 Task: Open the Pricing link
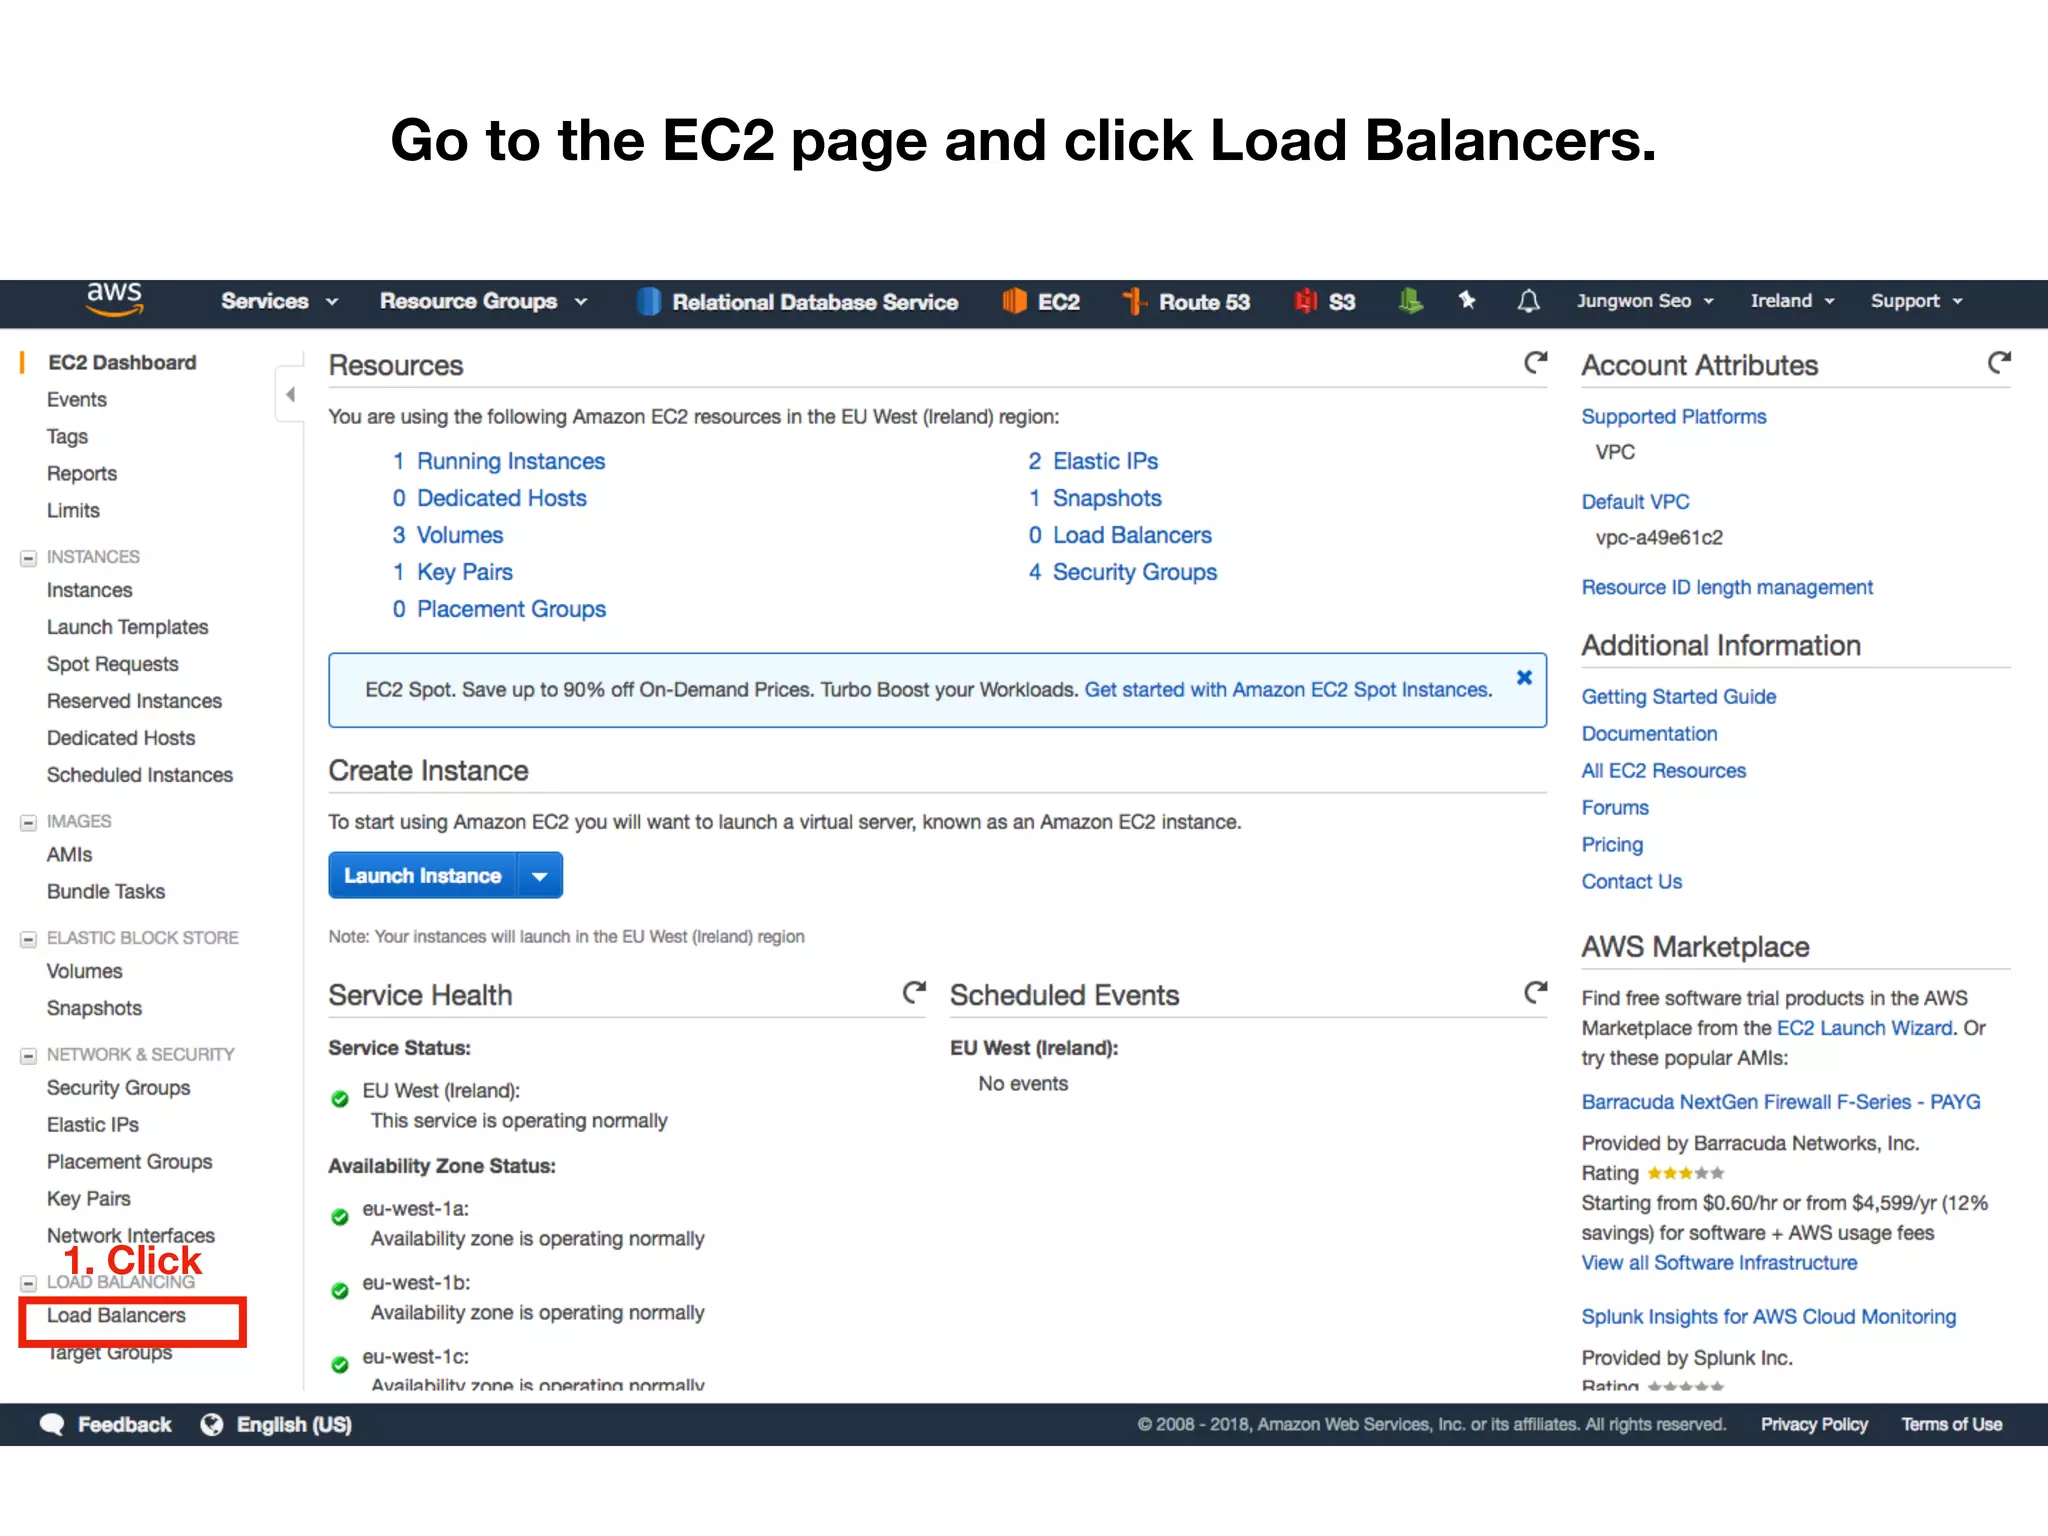pyautogui.click(x=1612, y=844)
